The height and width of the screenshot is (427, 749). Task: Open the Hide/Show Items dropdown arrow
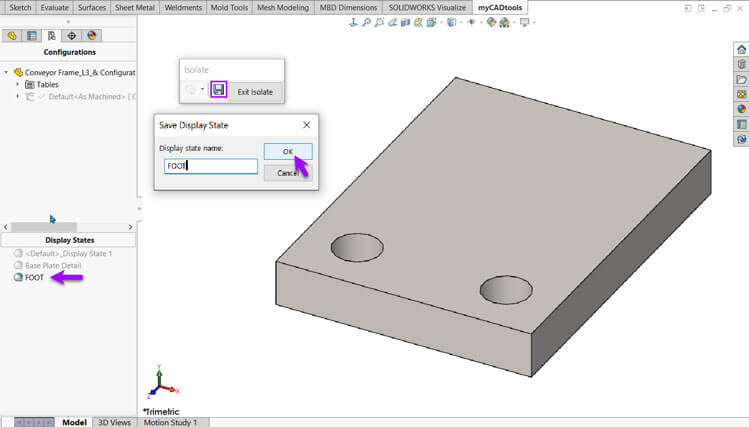[481, 22]
